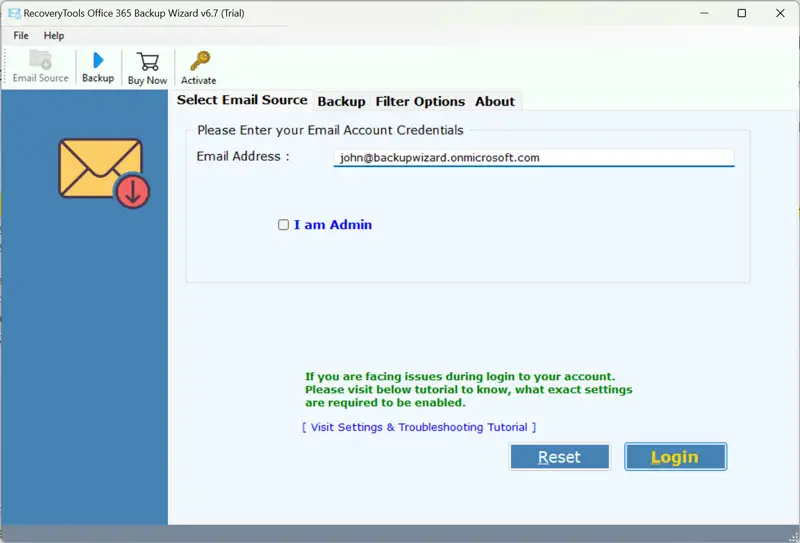Click 'Please Enter your Email Account Credentials' heading
This screenshot has height=543, width=800.
pos(330,130)
